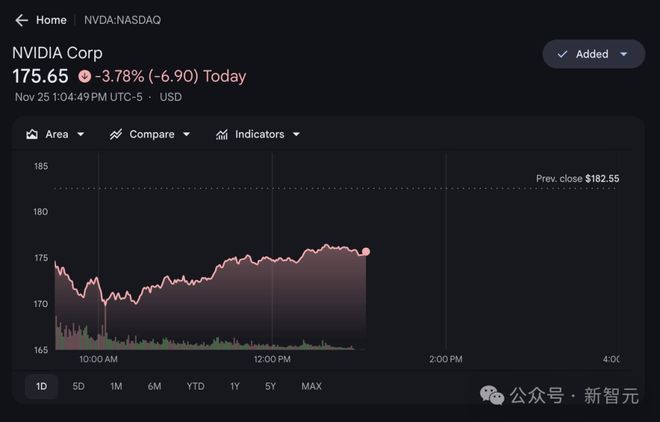Click the red down-arrow price change icon
Screen dimensions: 660x422
pyautogui.click(x=84, y=76)
